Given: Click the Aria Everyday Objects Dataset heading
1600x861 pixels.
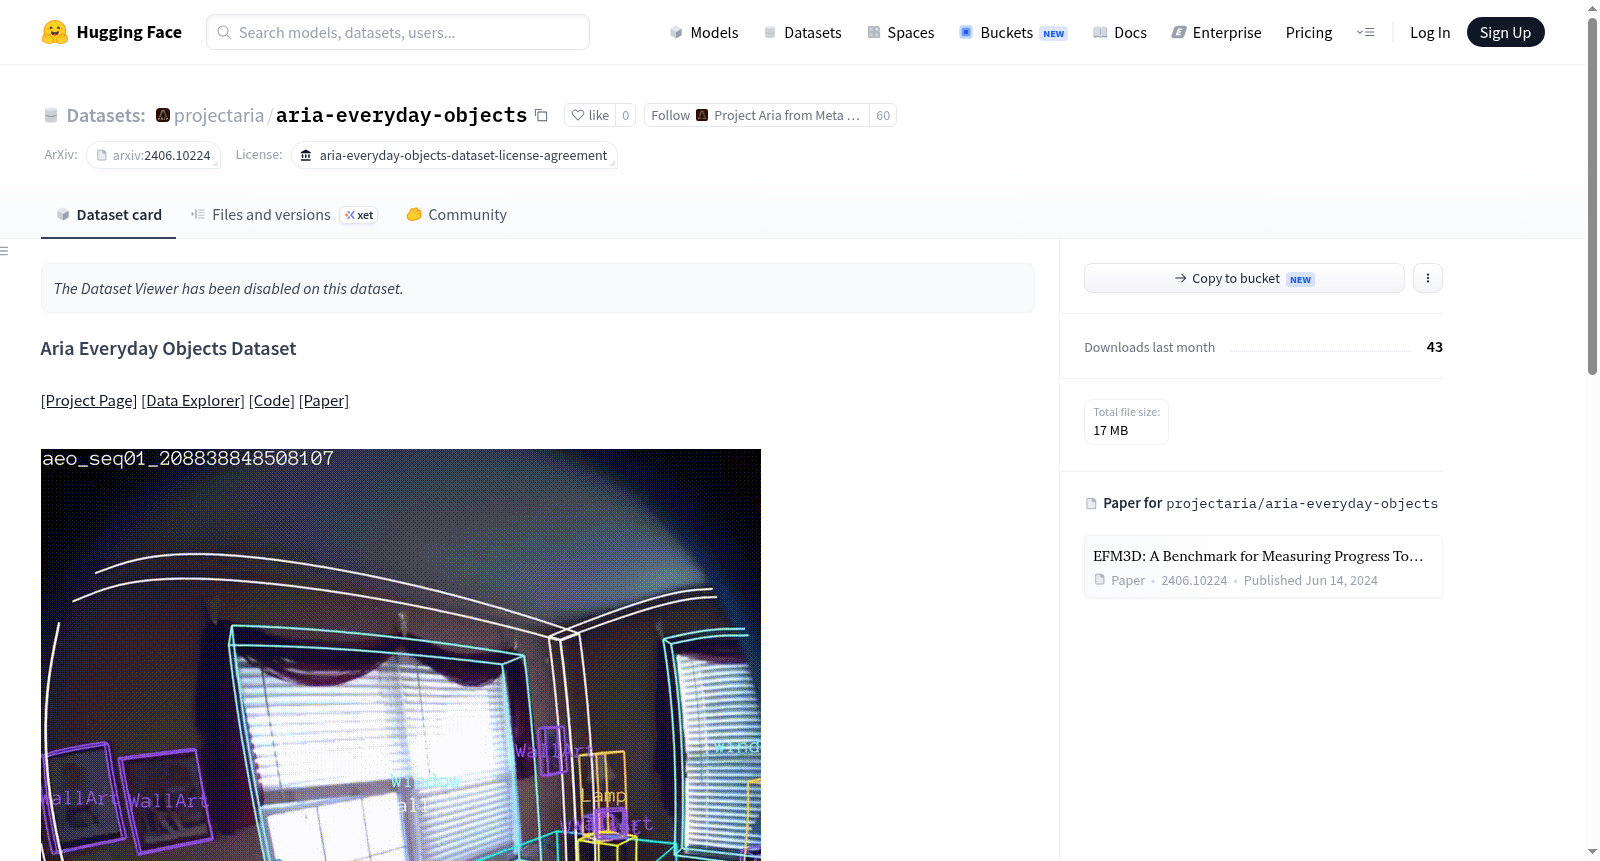Looking at the screenshot, I should tap(168, 348).
